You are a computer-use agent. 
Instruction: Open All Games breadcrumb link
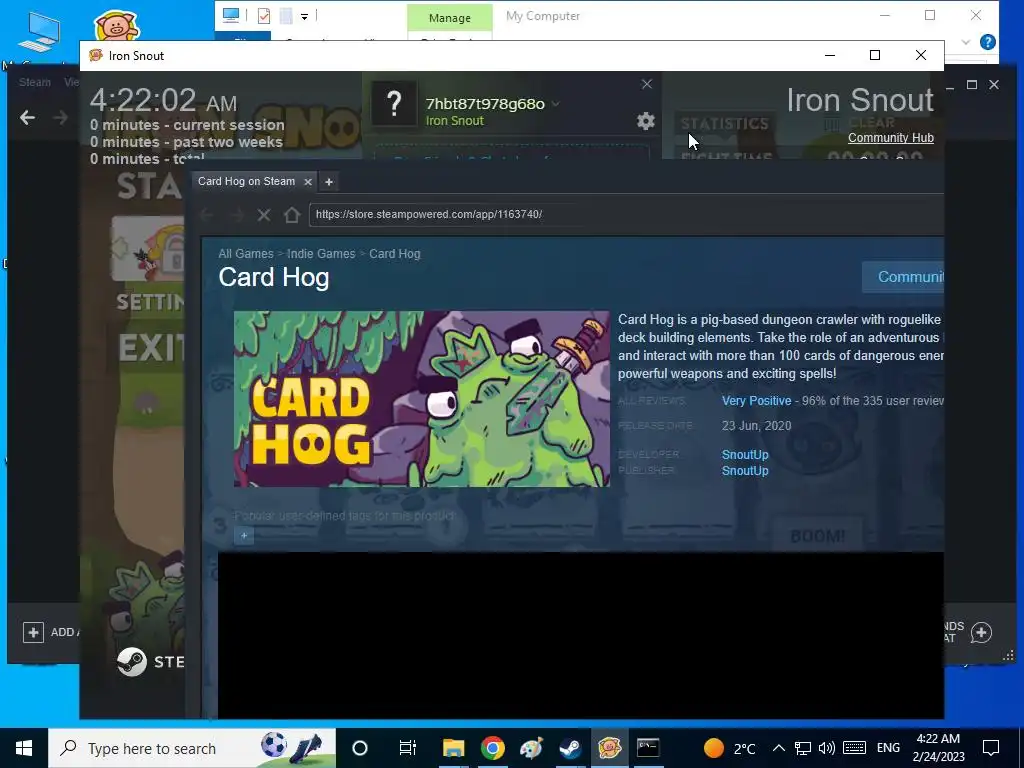coord(246,253)
